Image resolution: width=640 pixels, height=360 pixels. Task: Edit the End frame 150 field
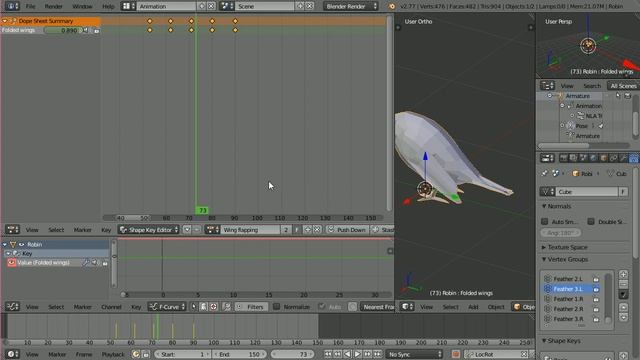[x=240, y=354]
